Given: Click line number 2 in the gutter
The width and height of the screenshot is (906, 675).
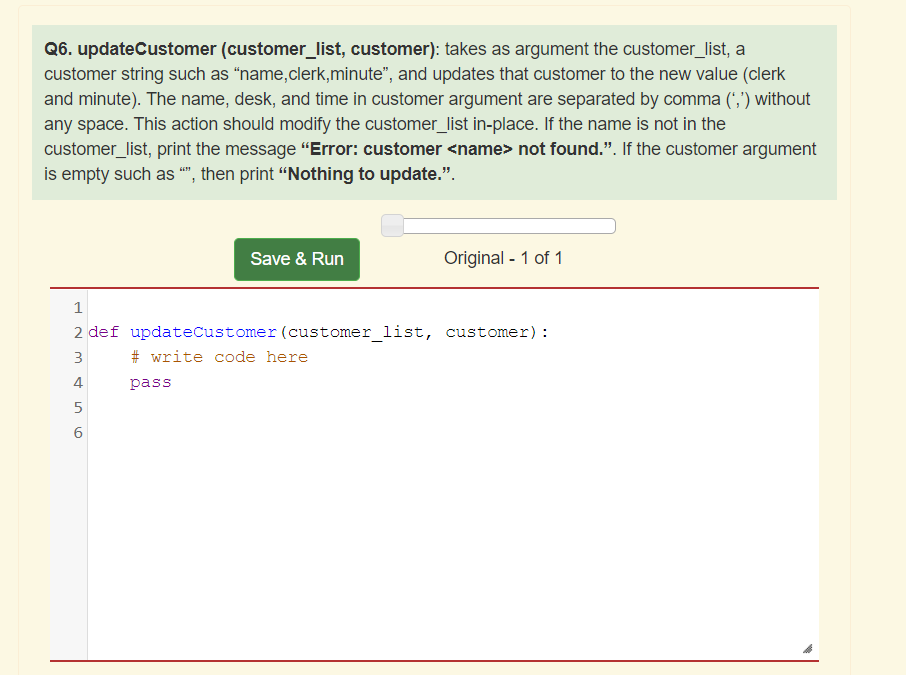Looking at the screenshot, I should 78,332.
